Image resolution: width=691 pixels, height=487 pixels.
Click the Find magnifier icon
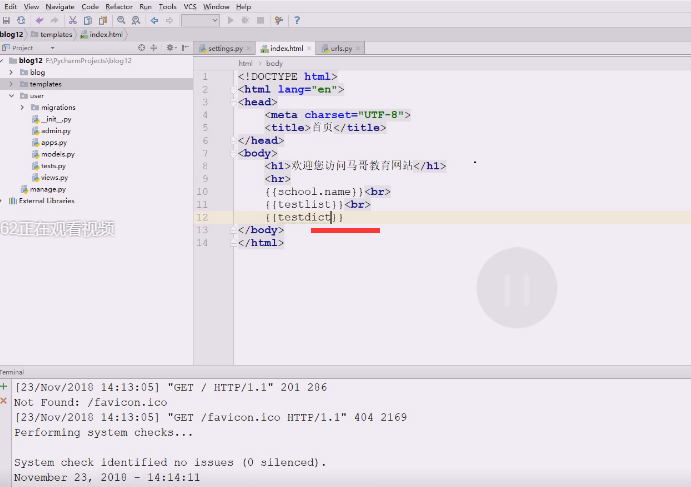(x=121, y=20)
